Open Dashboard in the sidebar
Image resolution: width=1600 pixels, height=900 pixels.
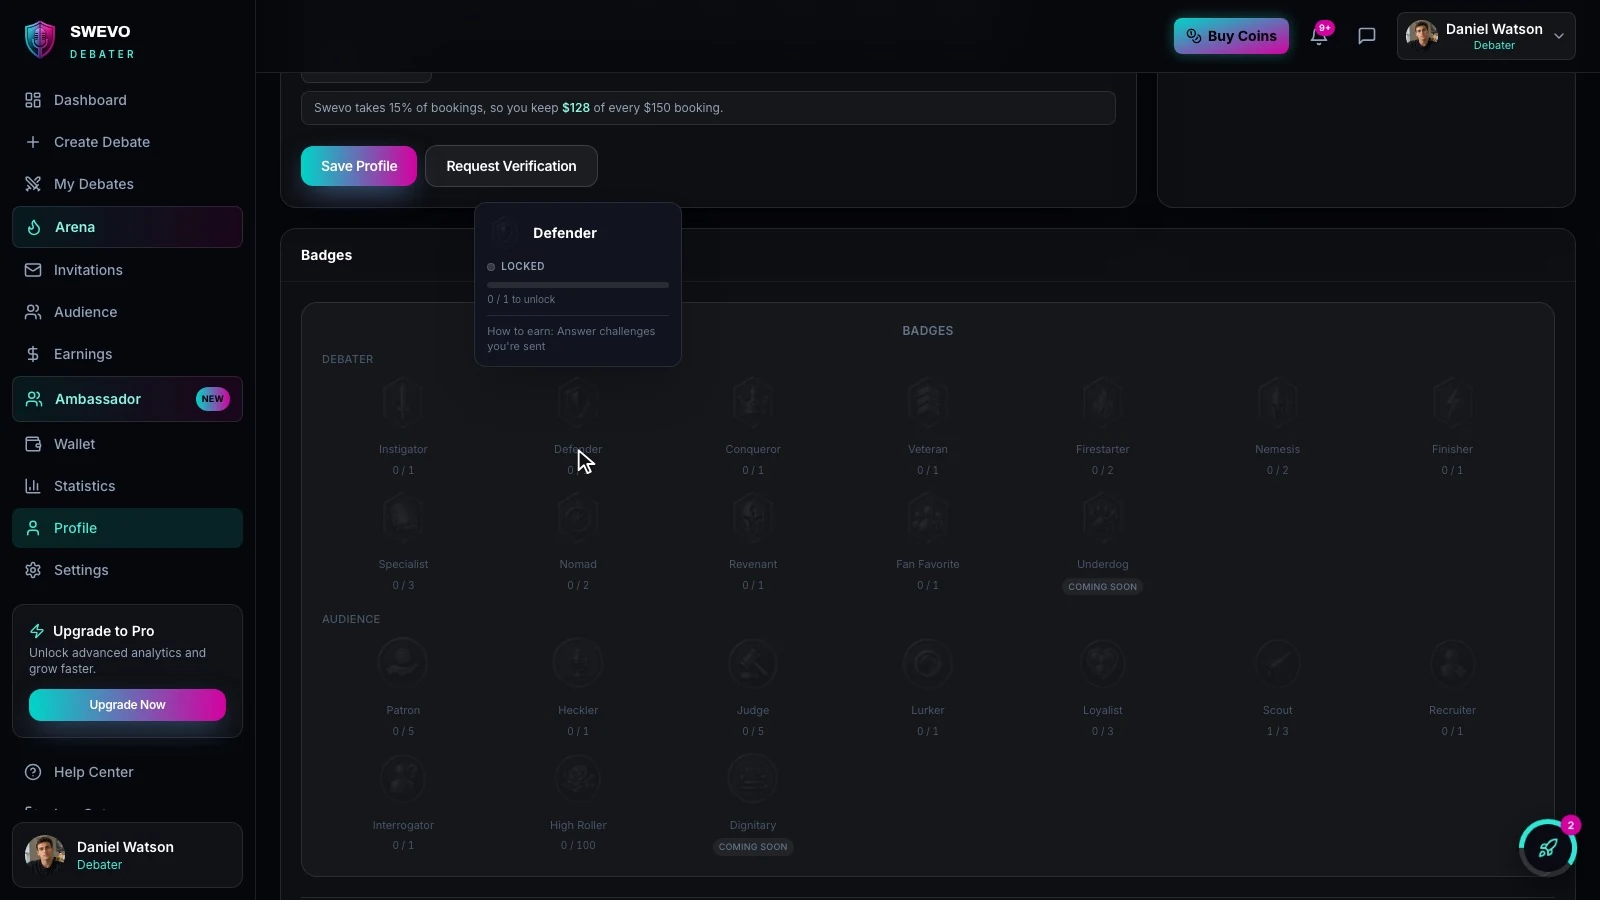(x=127, y=100)
